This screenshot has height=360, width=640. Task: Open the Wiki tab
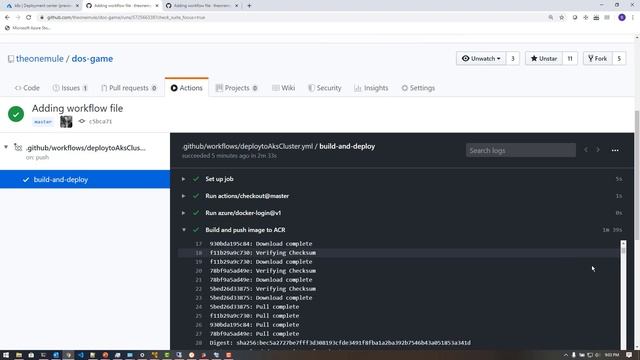[x=283, y=88]
